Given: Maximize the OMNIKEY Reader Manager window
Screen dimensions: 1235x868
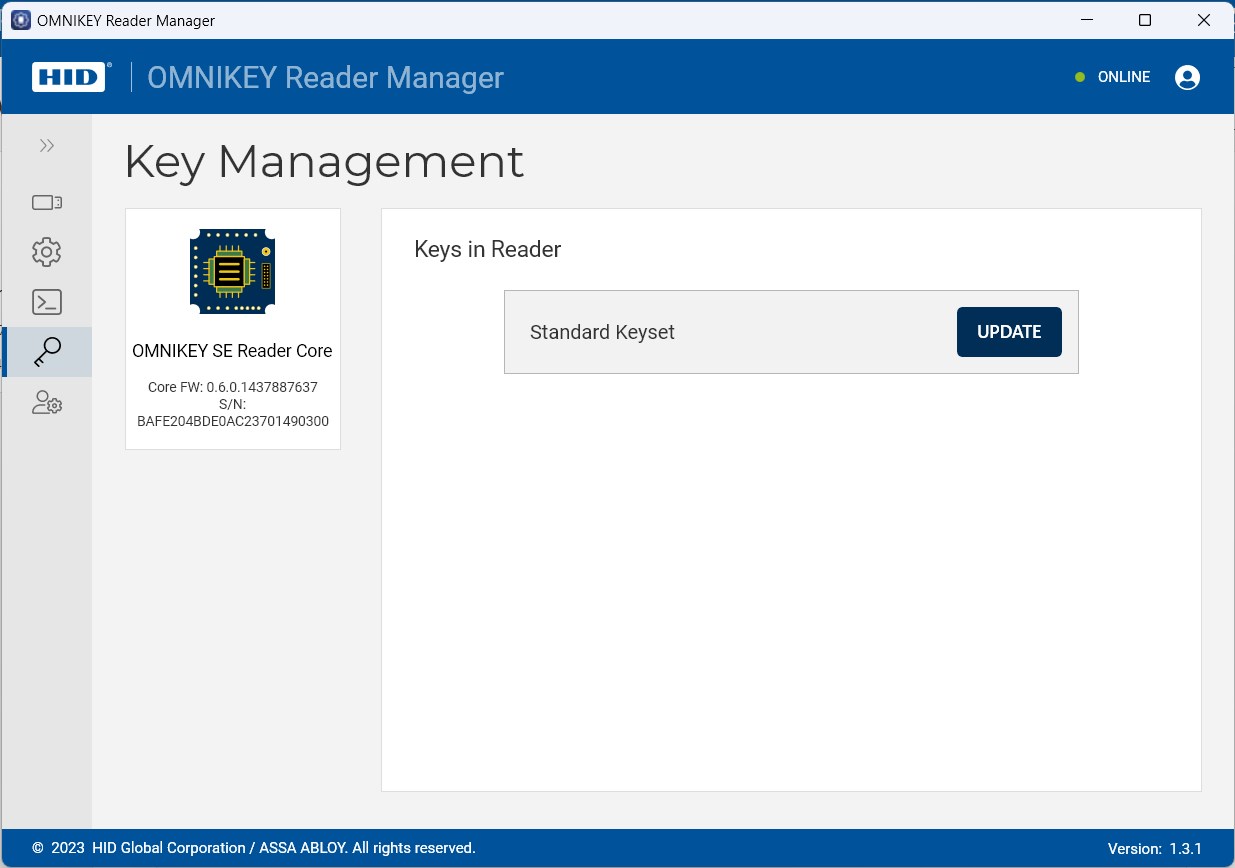Looking at the screenshot, I should (x=1145, y=20).
